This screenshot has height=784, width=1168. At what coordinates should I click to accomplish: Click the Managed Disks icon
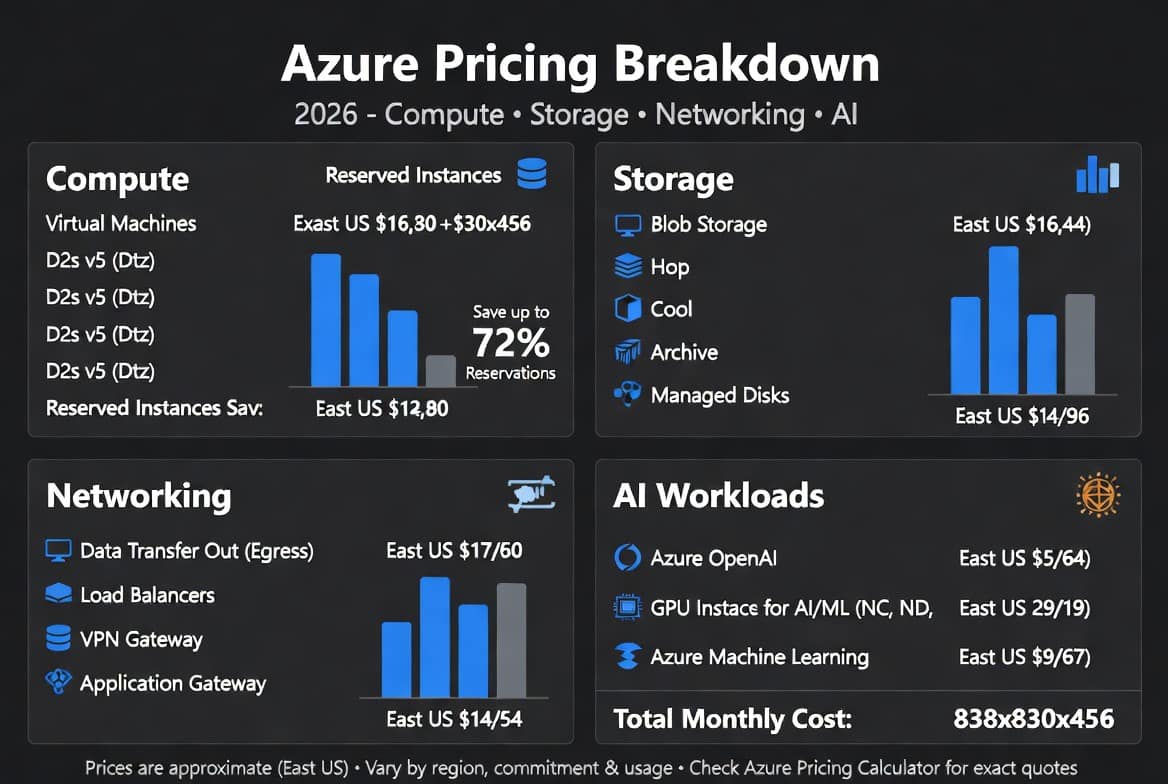[x=628, y=393]
